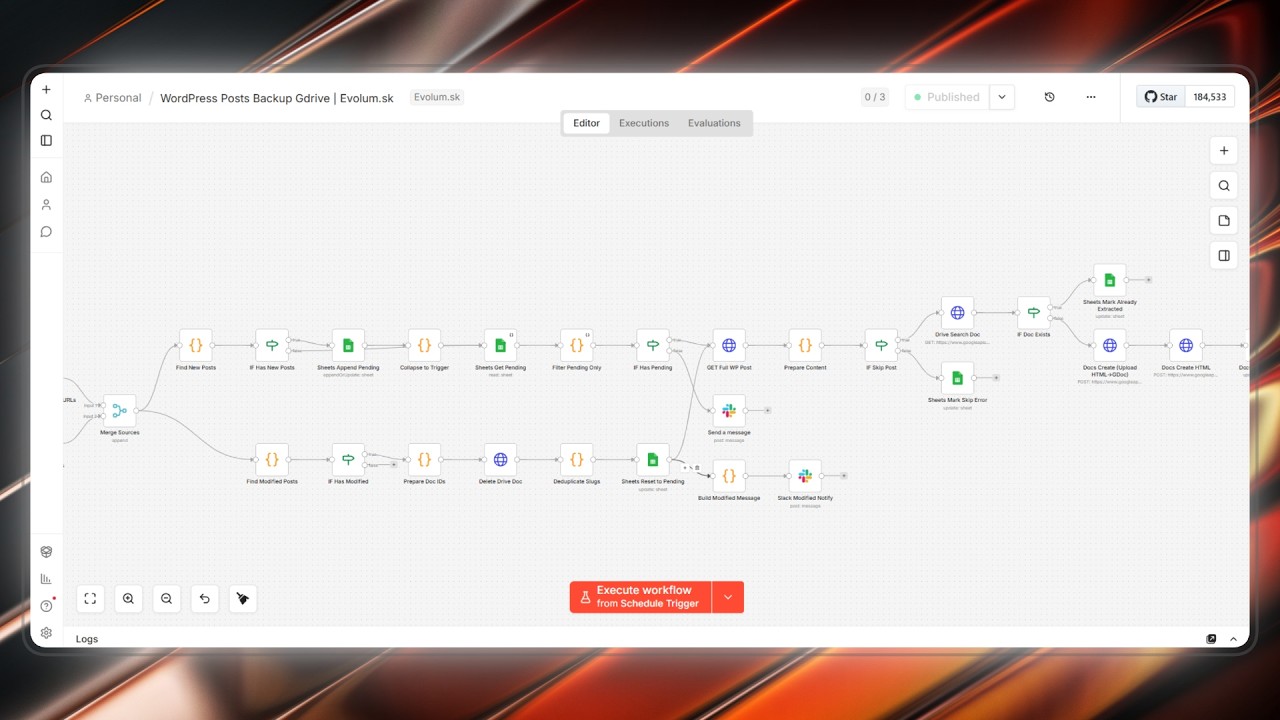This screenshot has height=720, width=1280.
Task: Switch to the Evaluations tab
Action: (714, 123)
